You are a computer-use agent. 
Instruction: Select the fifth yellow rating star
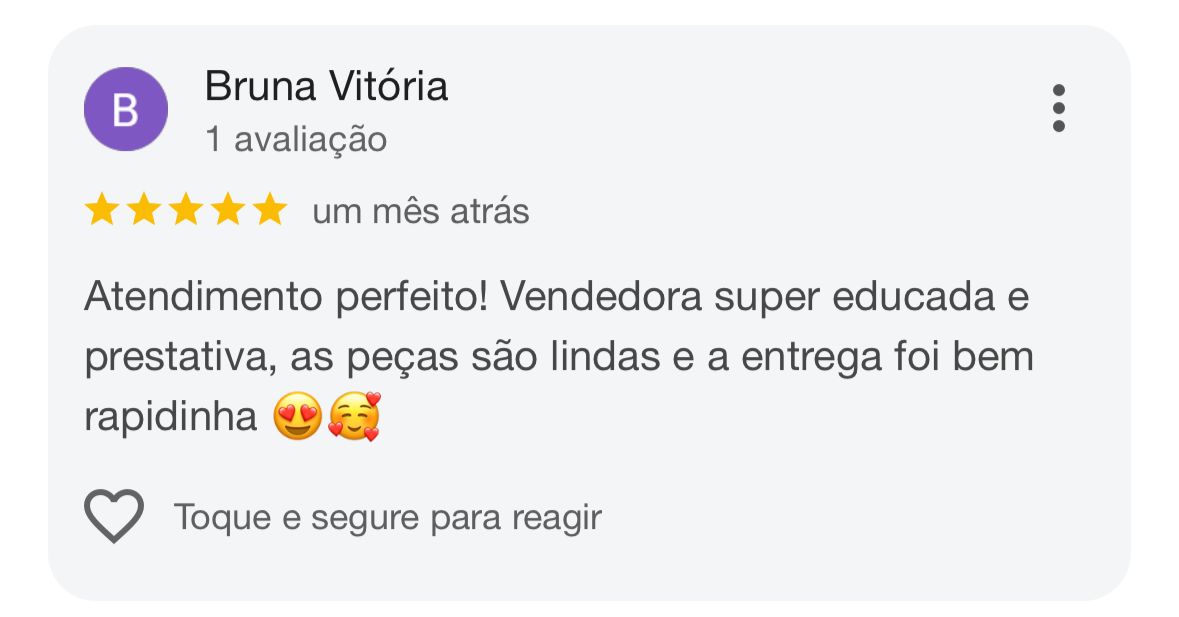269,211
